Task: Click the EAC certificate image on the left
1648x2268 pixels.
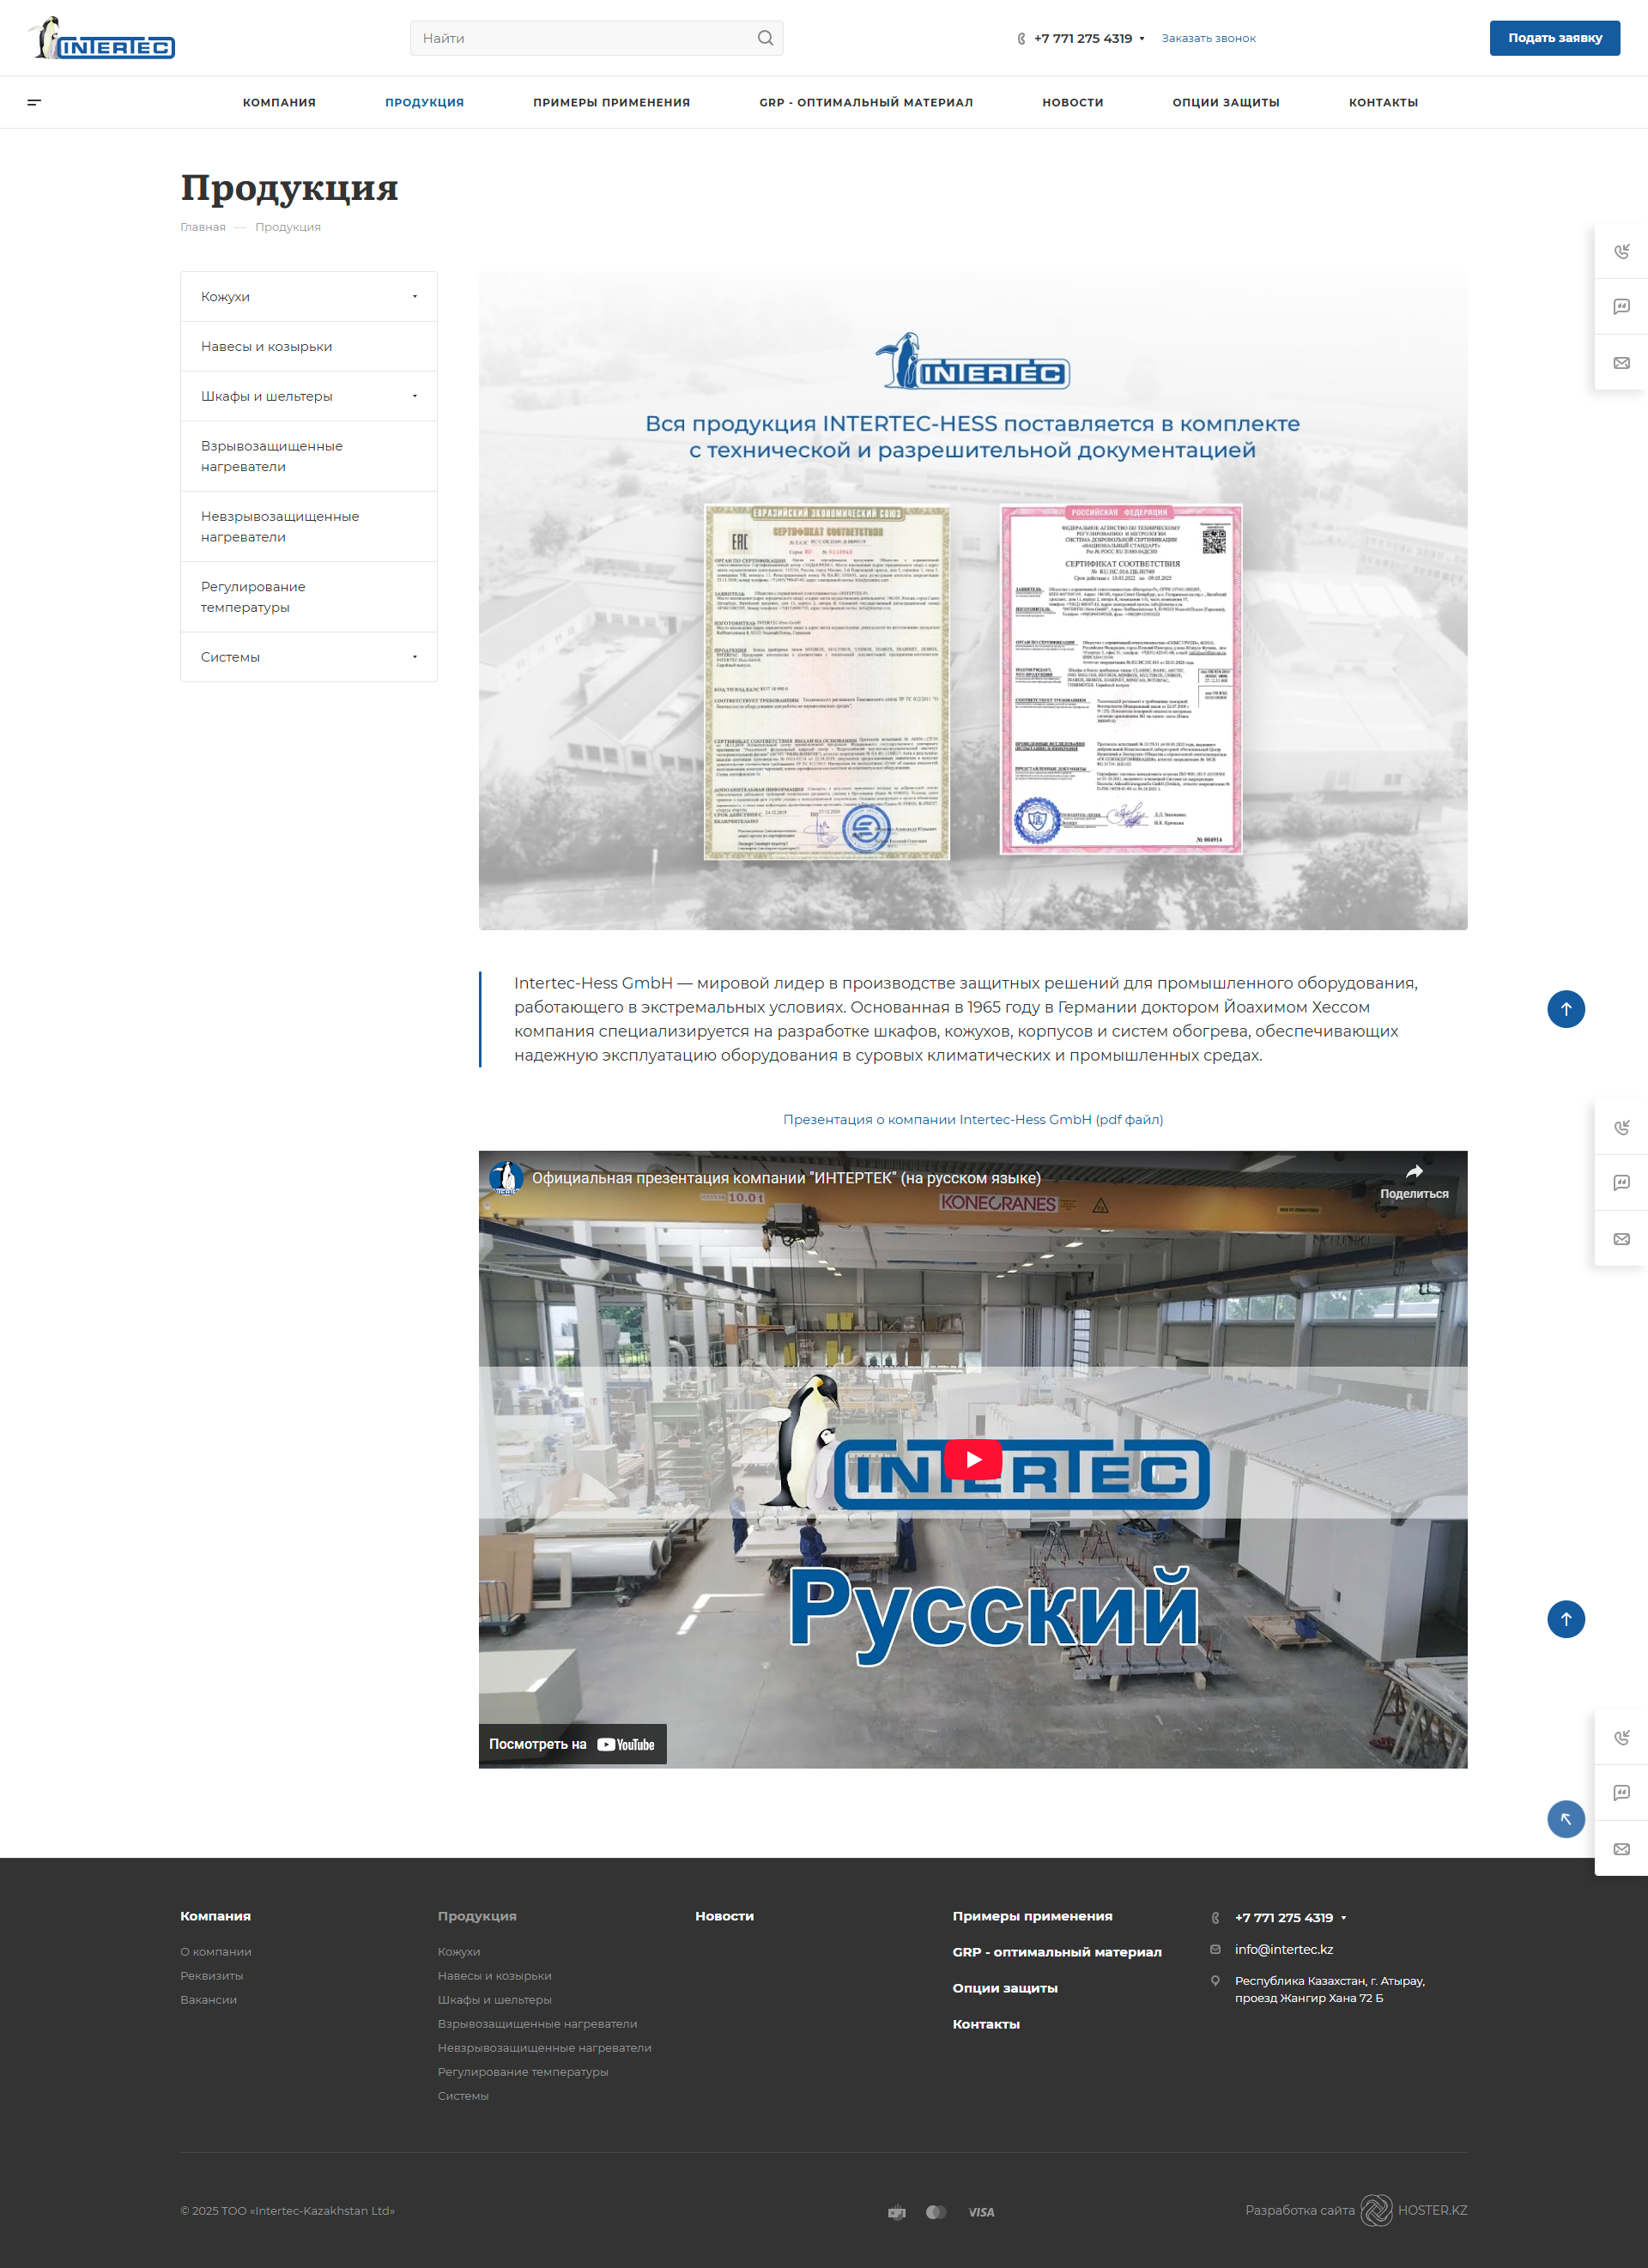Action: coord(827,682)
